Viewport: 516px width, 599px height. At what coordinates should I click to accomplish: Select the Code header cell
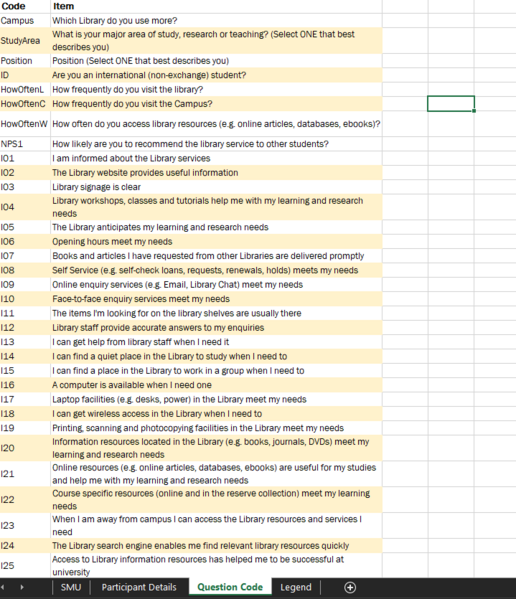[25, 6]
